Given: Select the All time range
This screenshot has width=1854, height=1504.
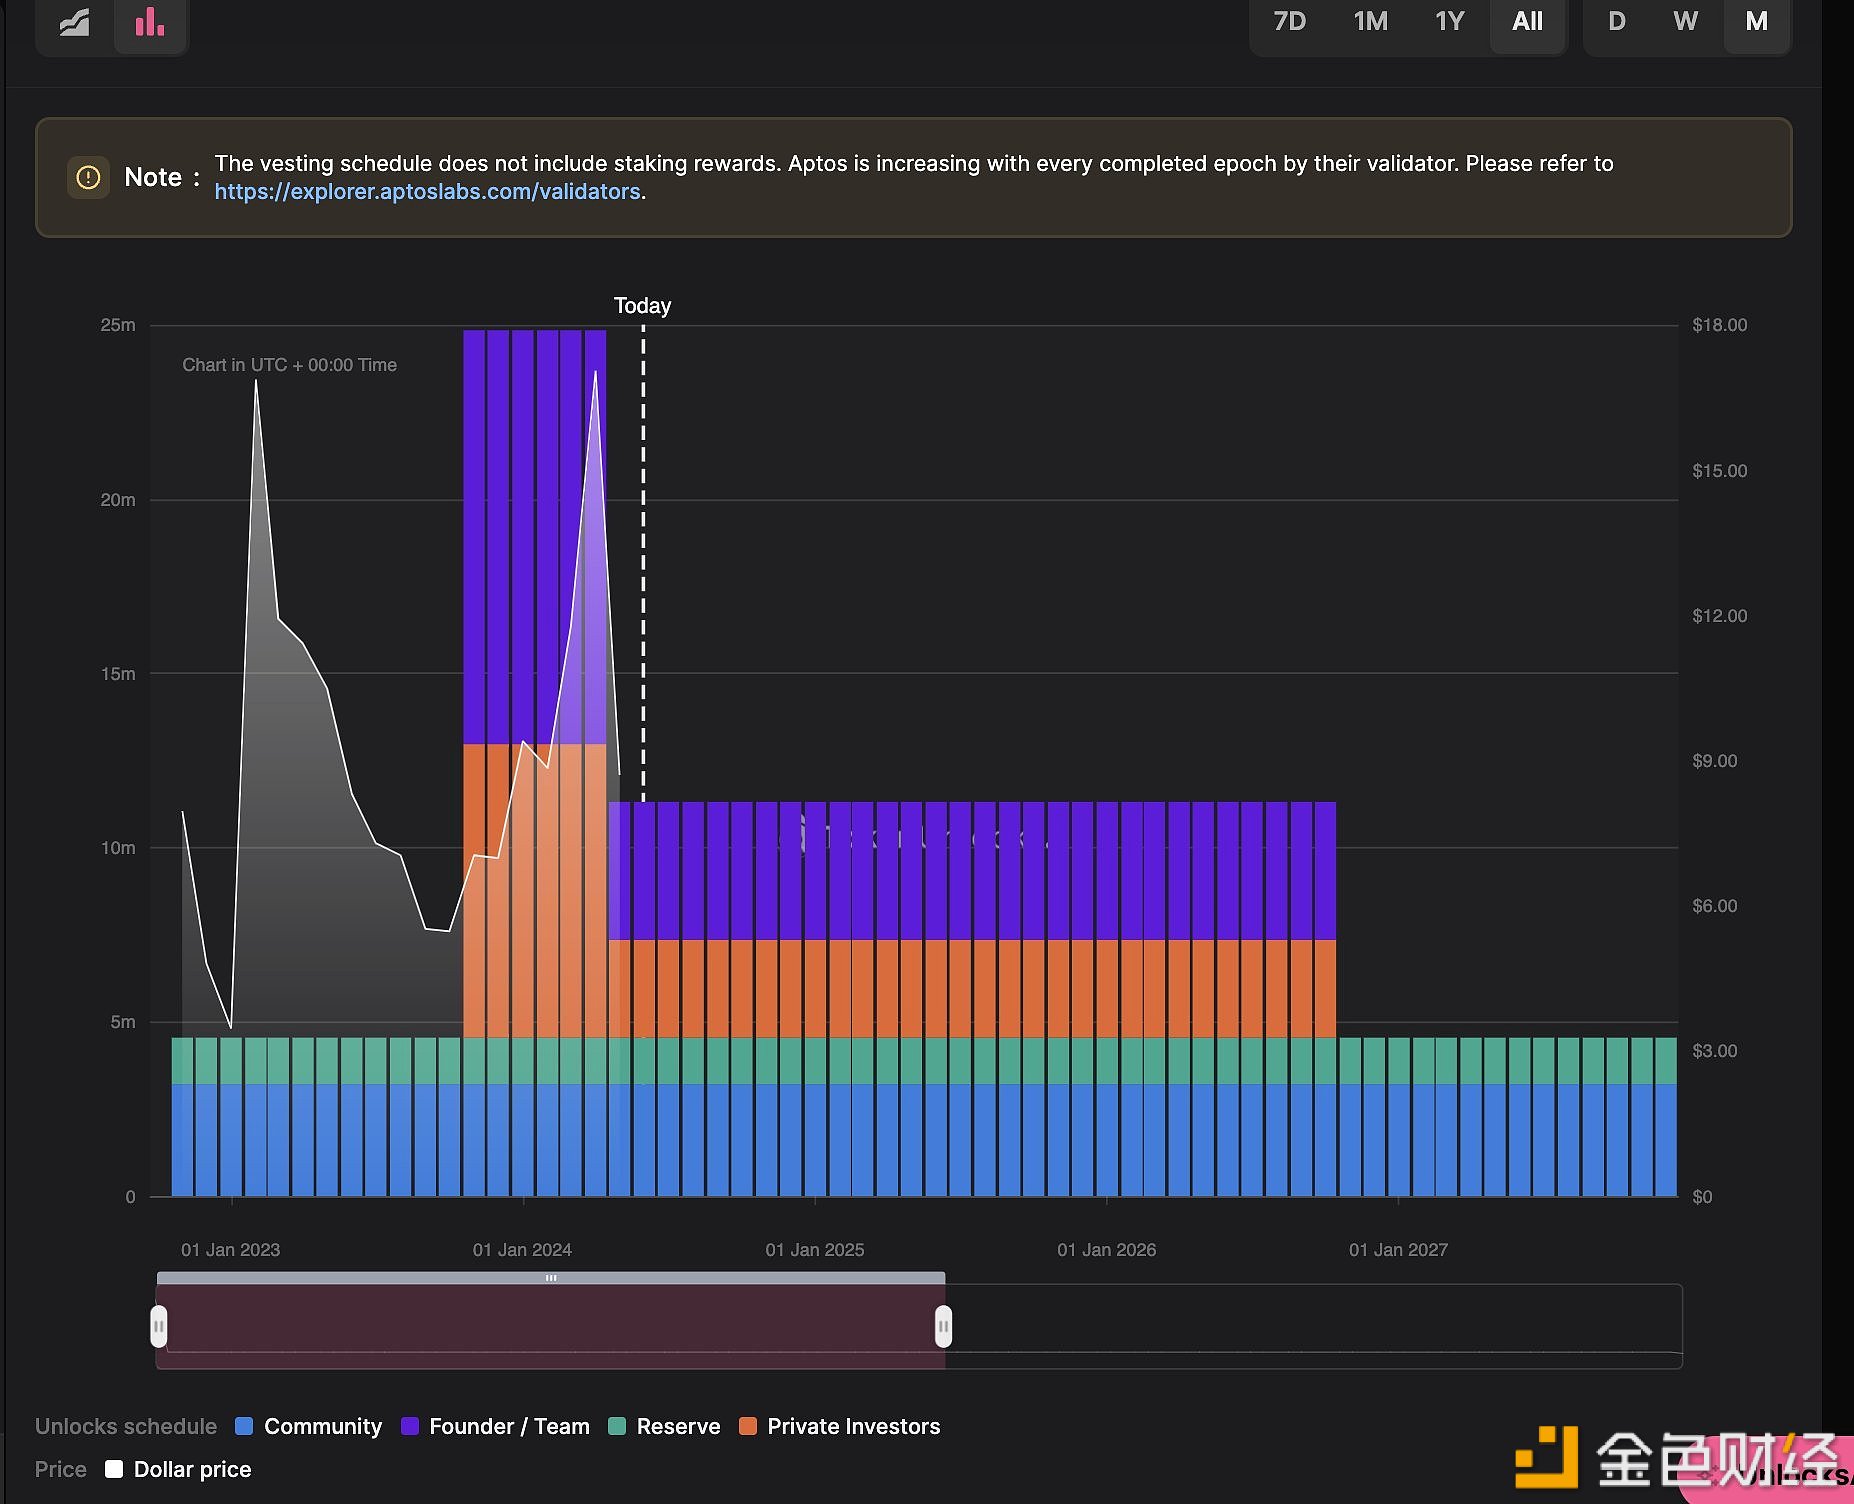Looking at the screenshot, I should pyautogui.click(x=1527, y=21).
